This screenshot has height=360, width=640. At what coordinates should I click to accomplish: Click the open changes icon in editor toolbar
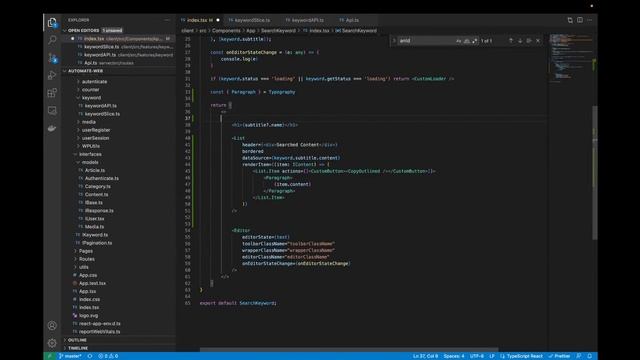pyautogui.click(x=570, y=20)
